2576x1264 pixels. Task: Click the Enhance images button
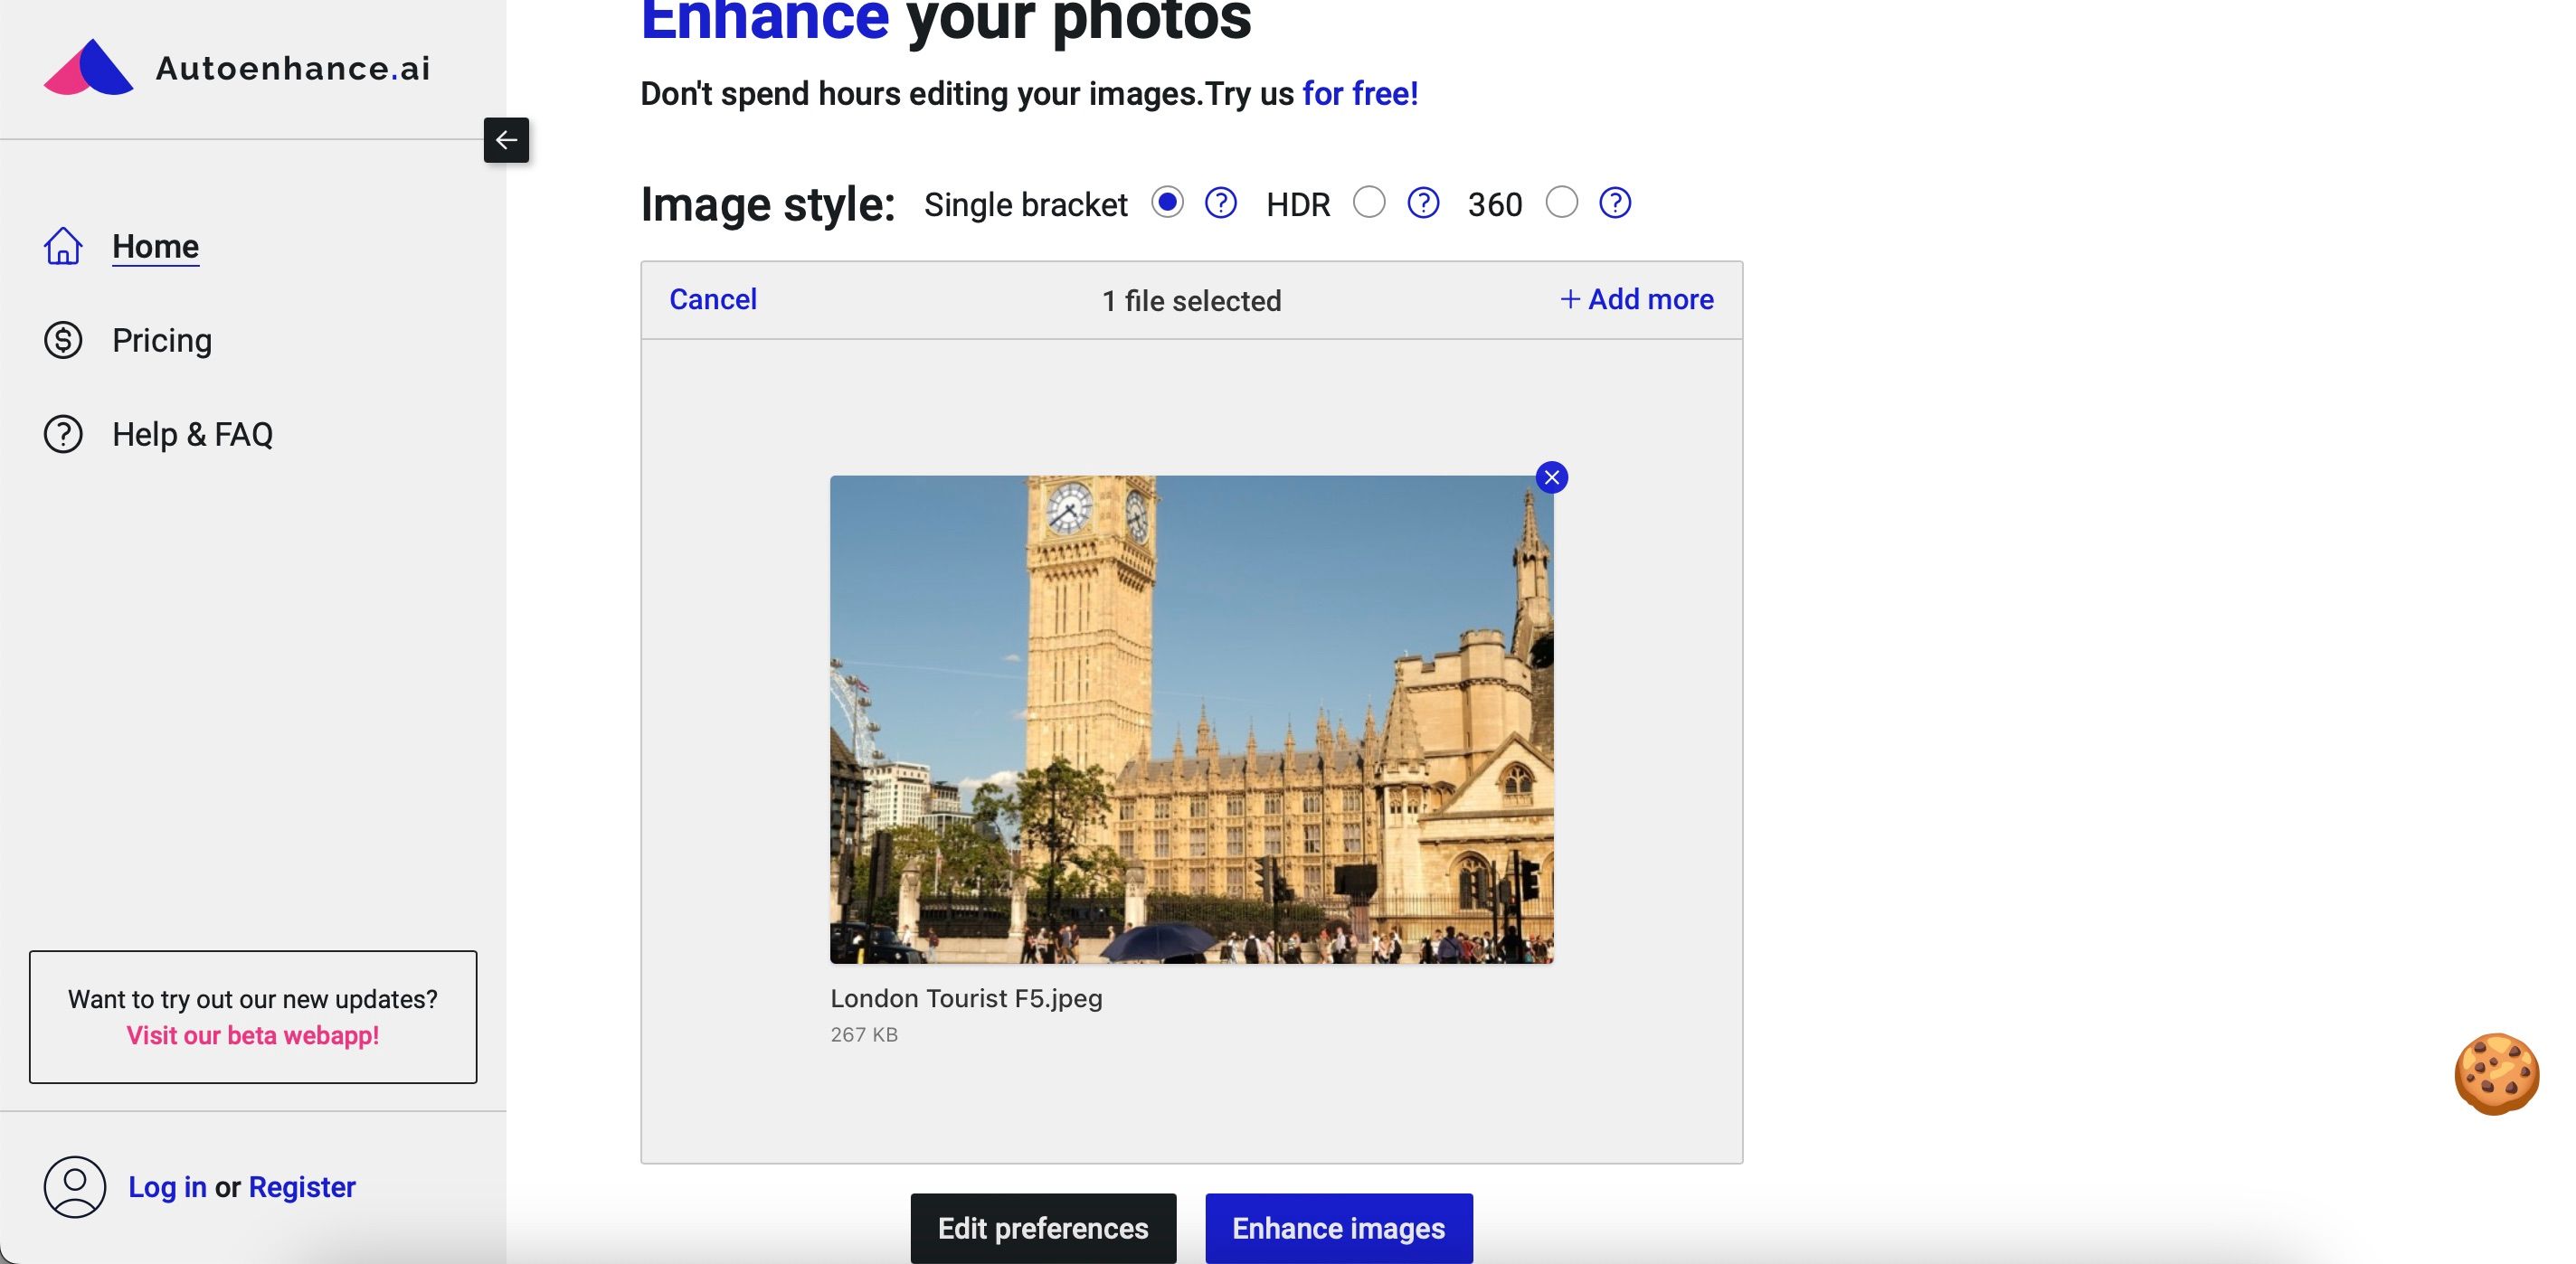click(x=1338, y=1227)
